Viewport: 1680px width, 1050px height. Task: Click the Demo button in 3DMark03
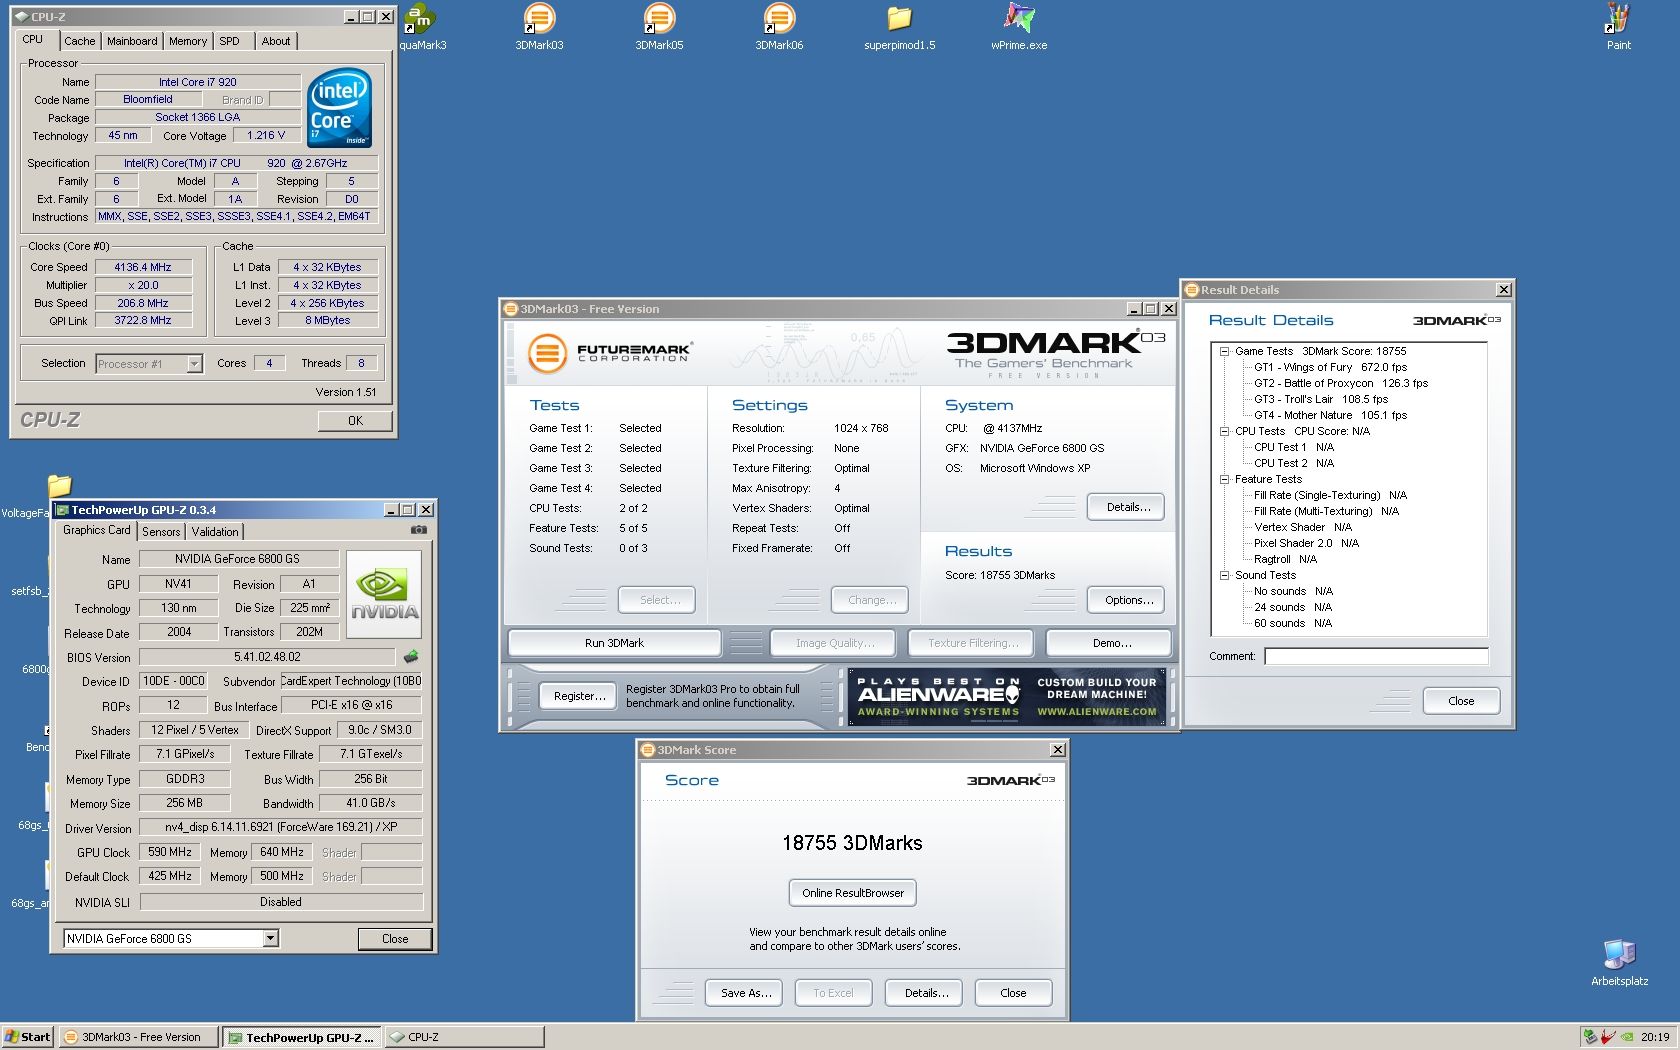tap(1111, 643)
